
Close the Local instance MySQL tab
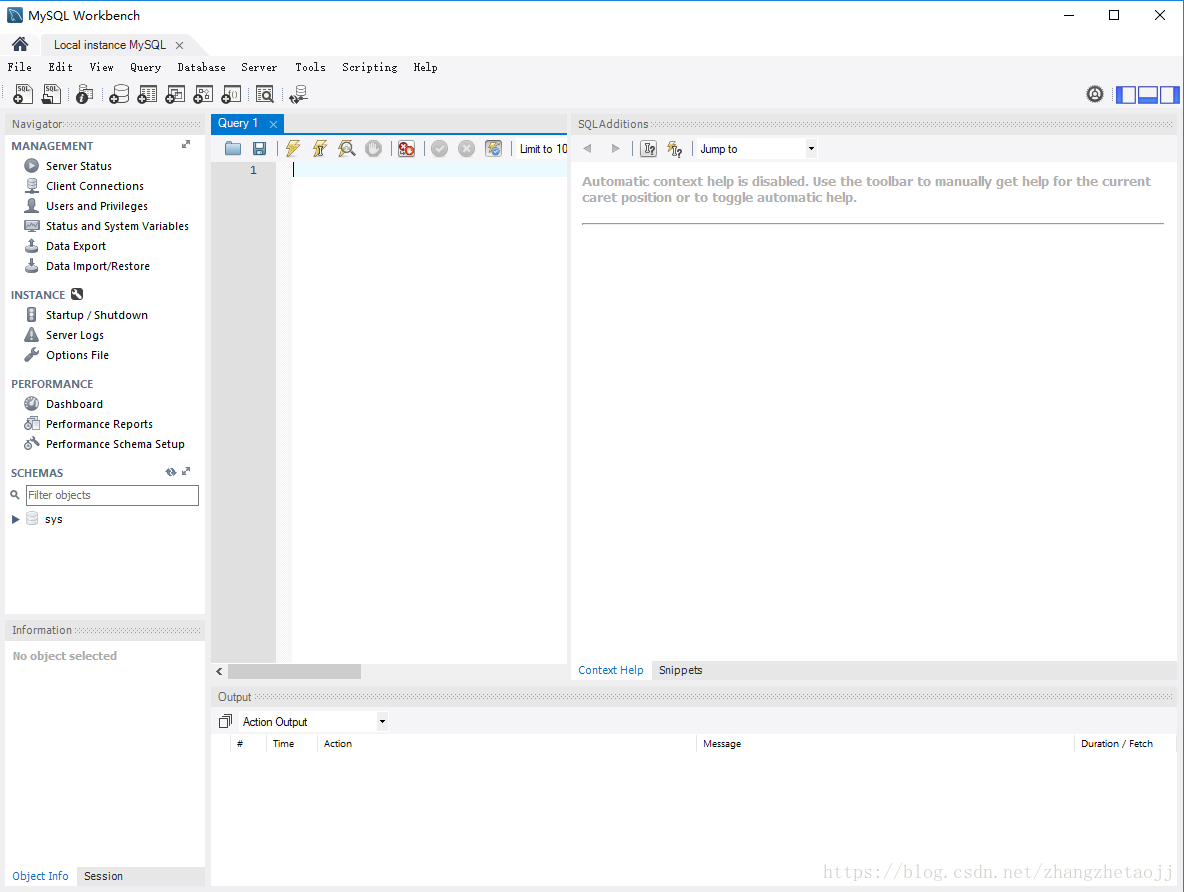[179, 45]
